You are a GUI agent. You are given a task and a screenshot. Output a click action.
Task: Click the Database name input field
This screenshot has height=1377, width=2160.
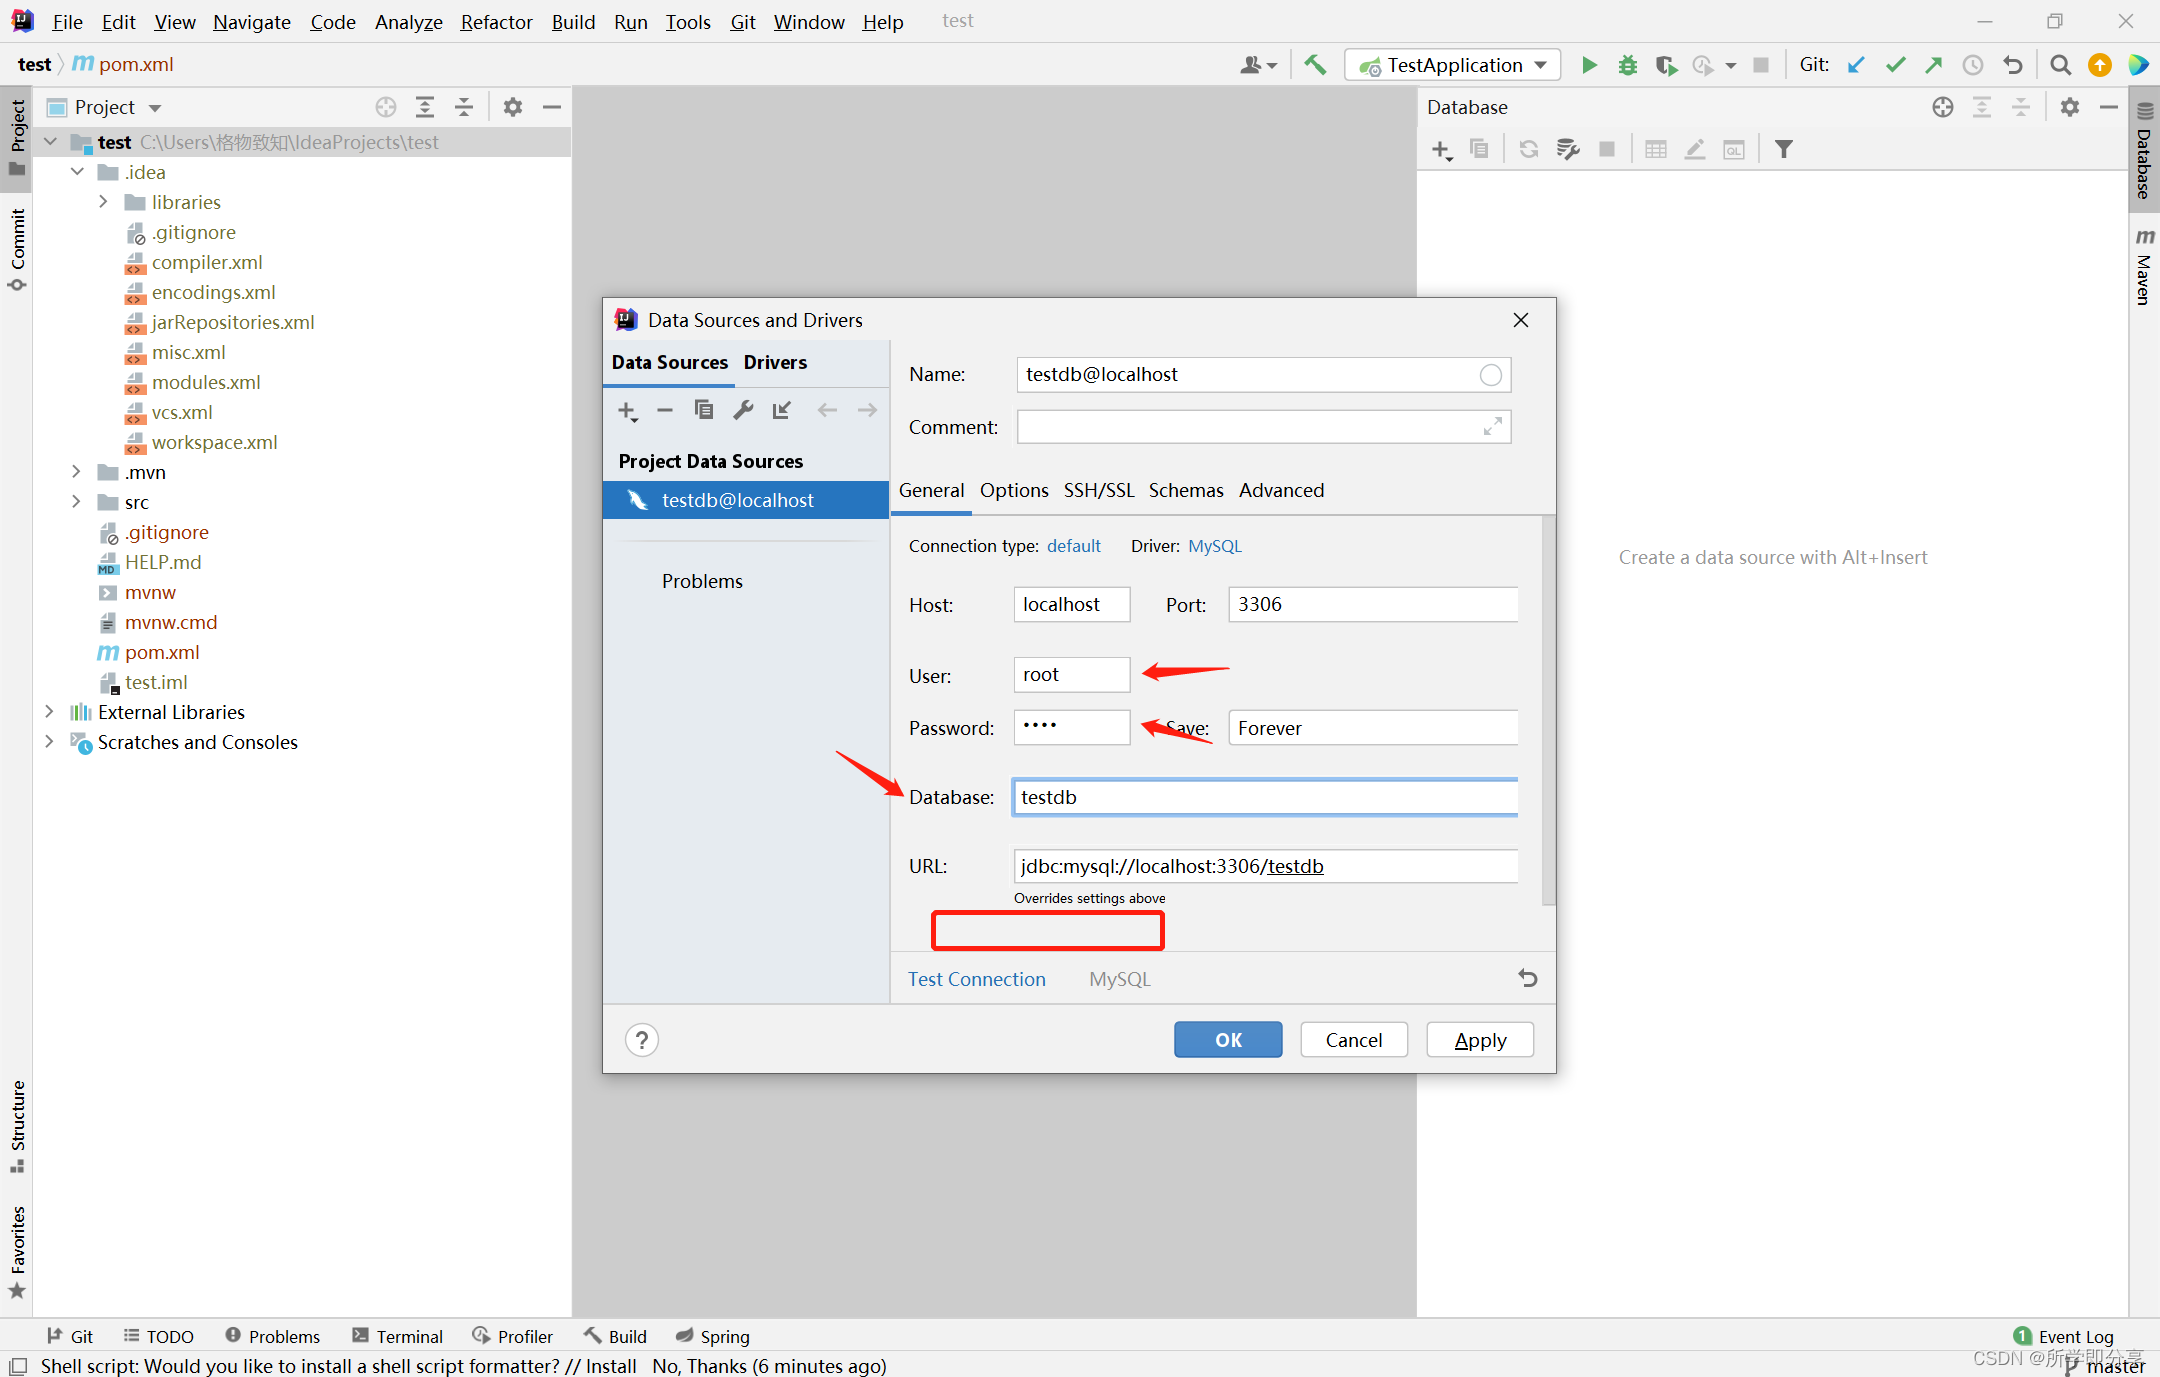coord(1264,797)
